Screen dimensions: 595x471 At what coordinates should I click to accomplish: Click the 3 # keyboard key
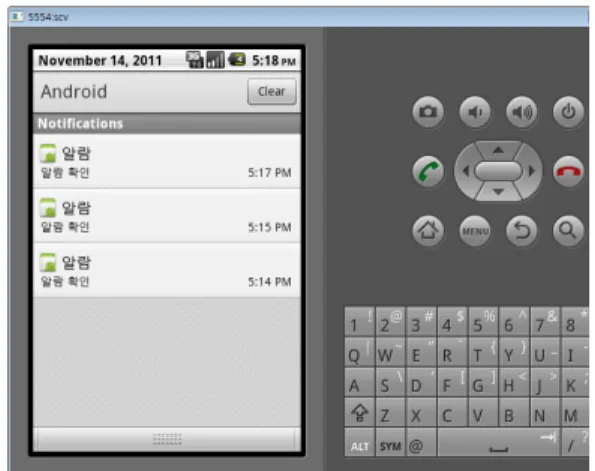point(422,322)
